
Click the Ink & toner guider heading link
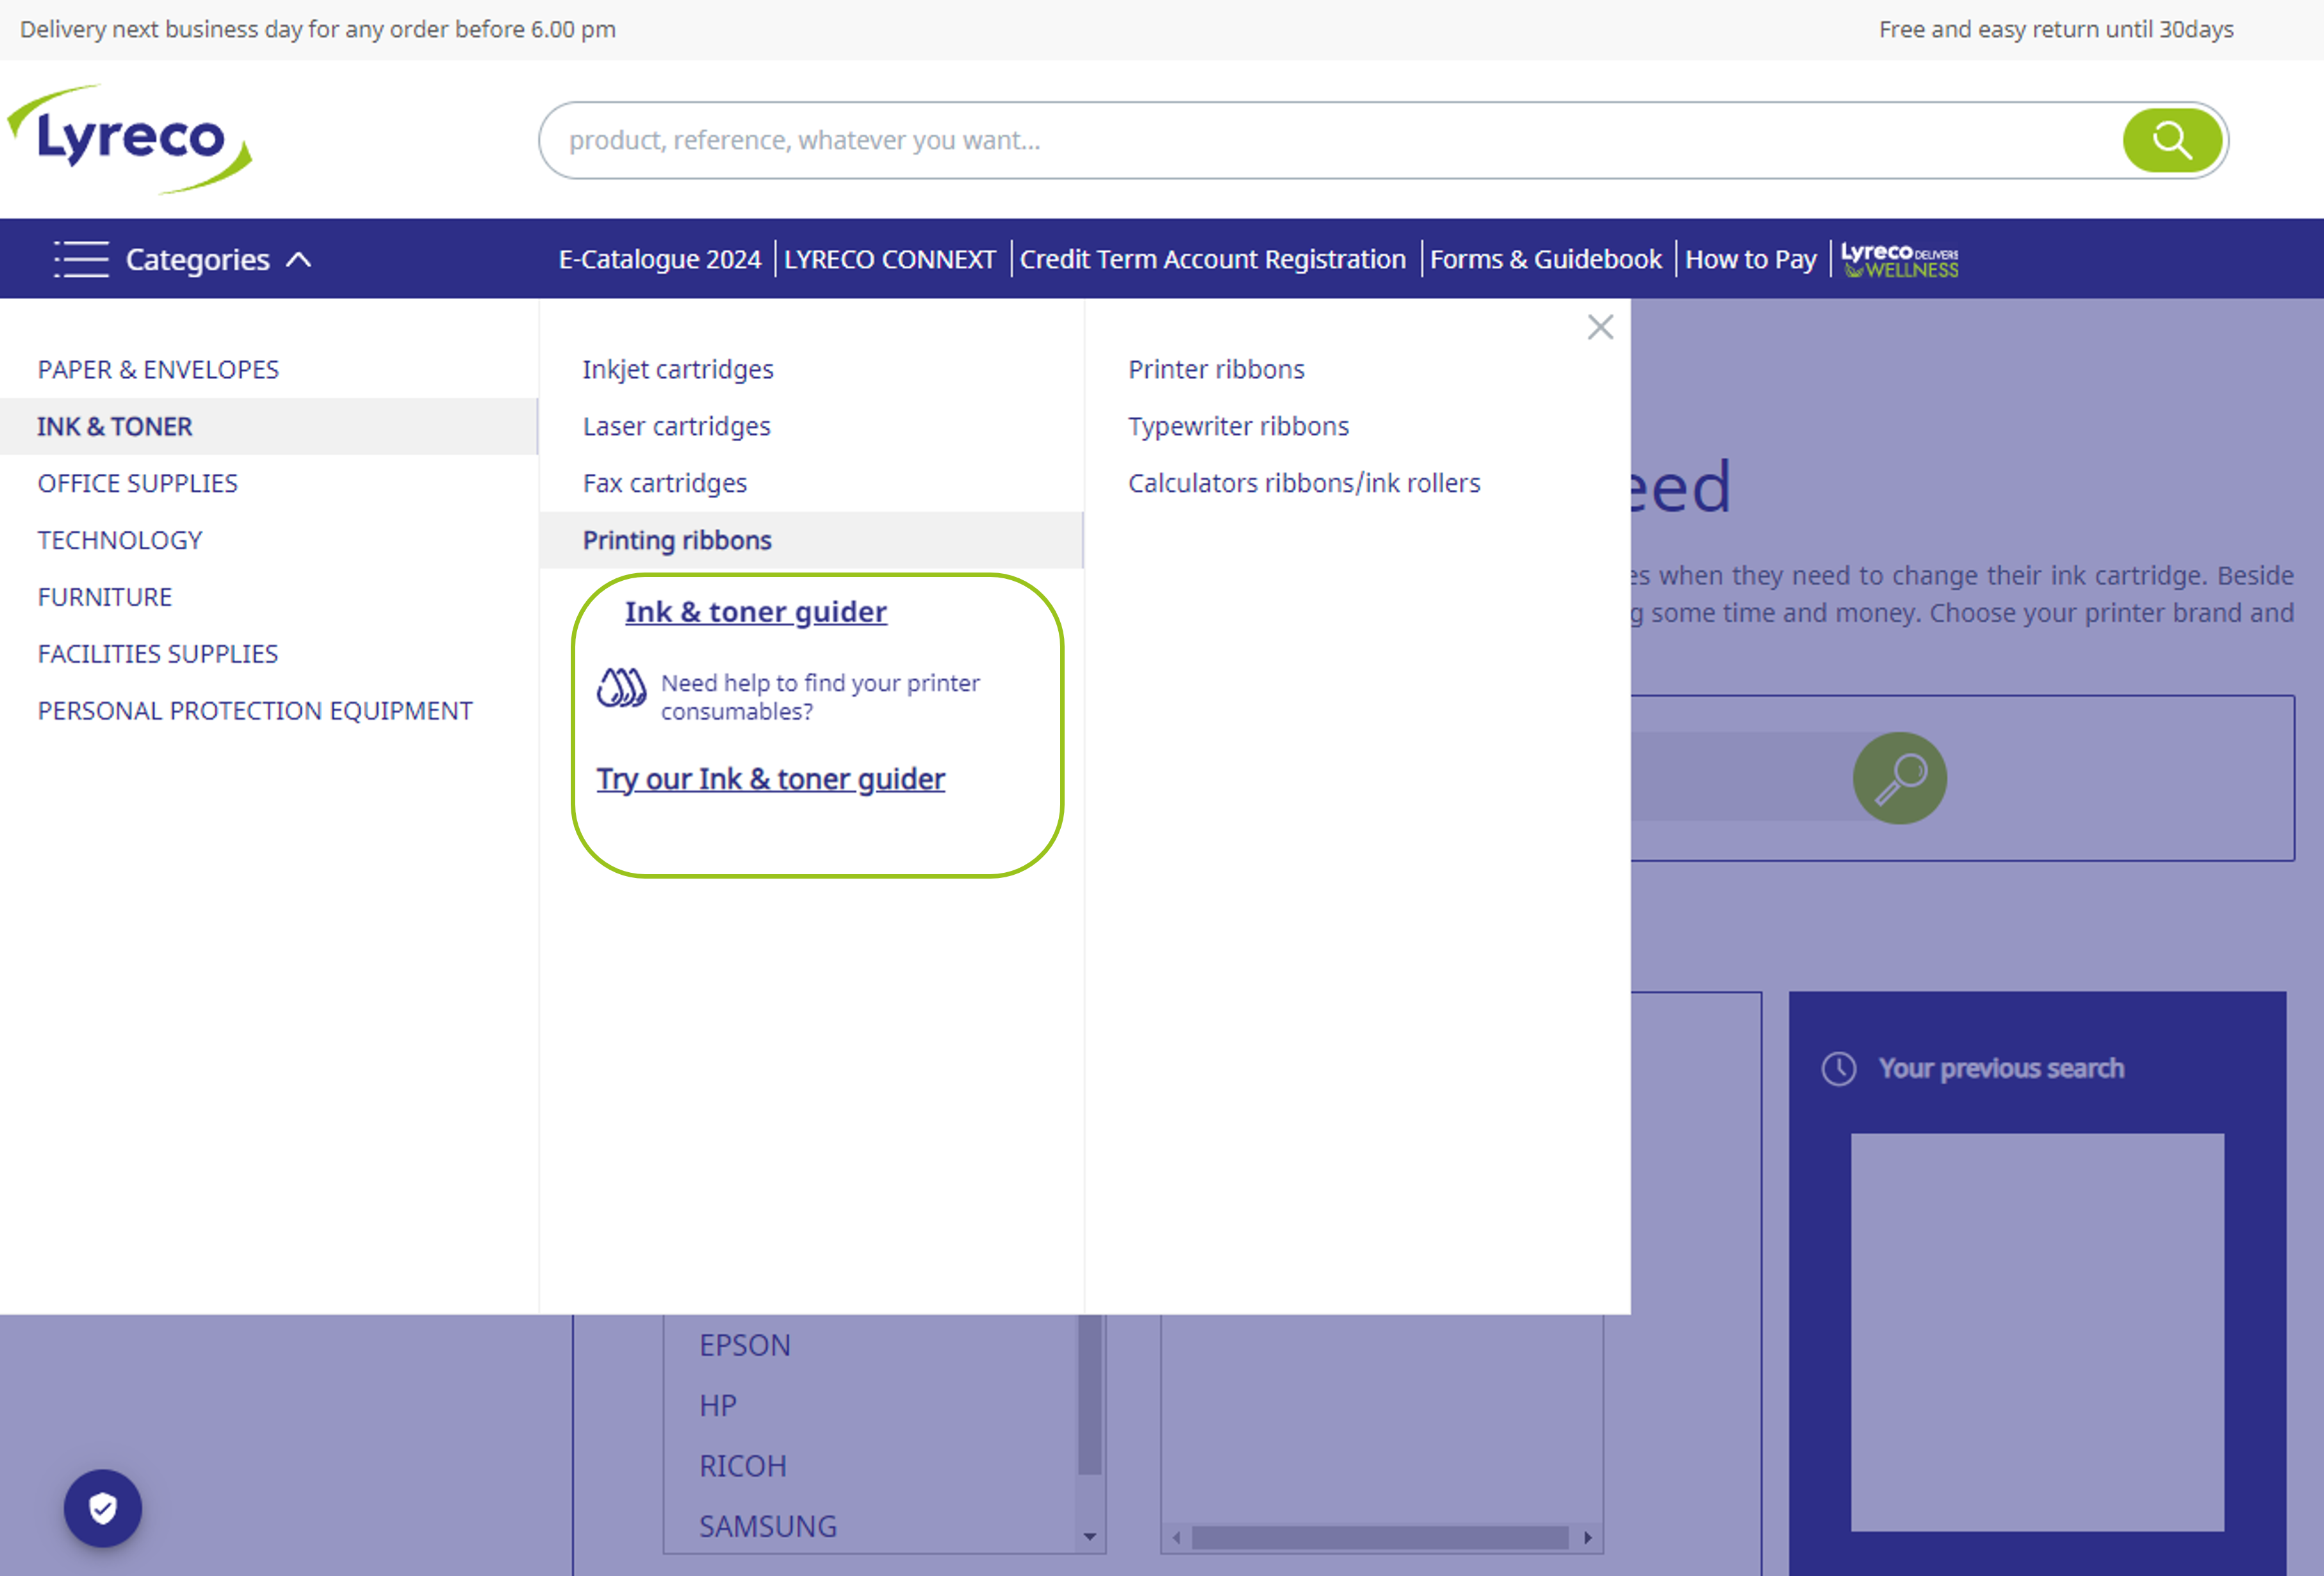pos(756,611)
